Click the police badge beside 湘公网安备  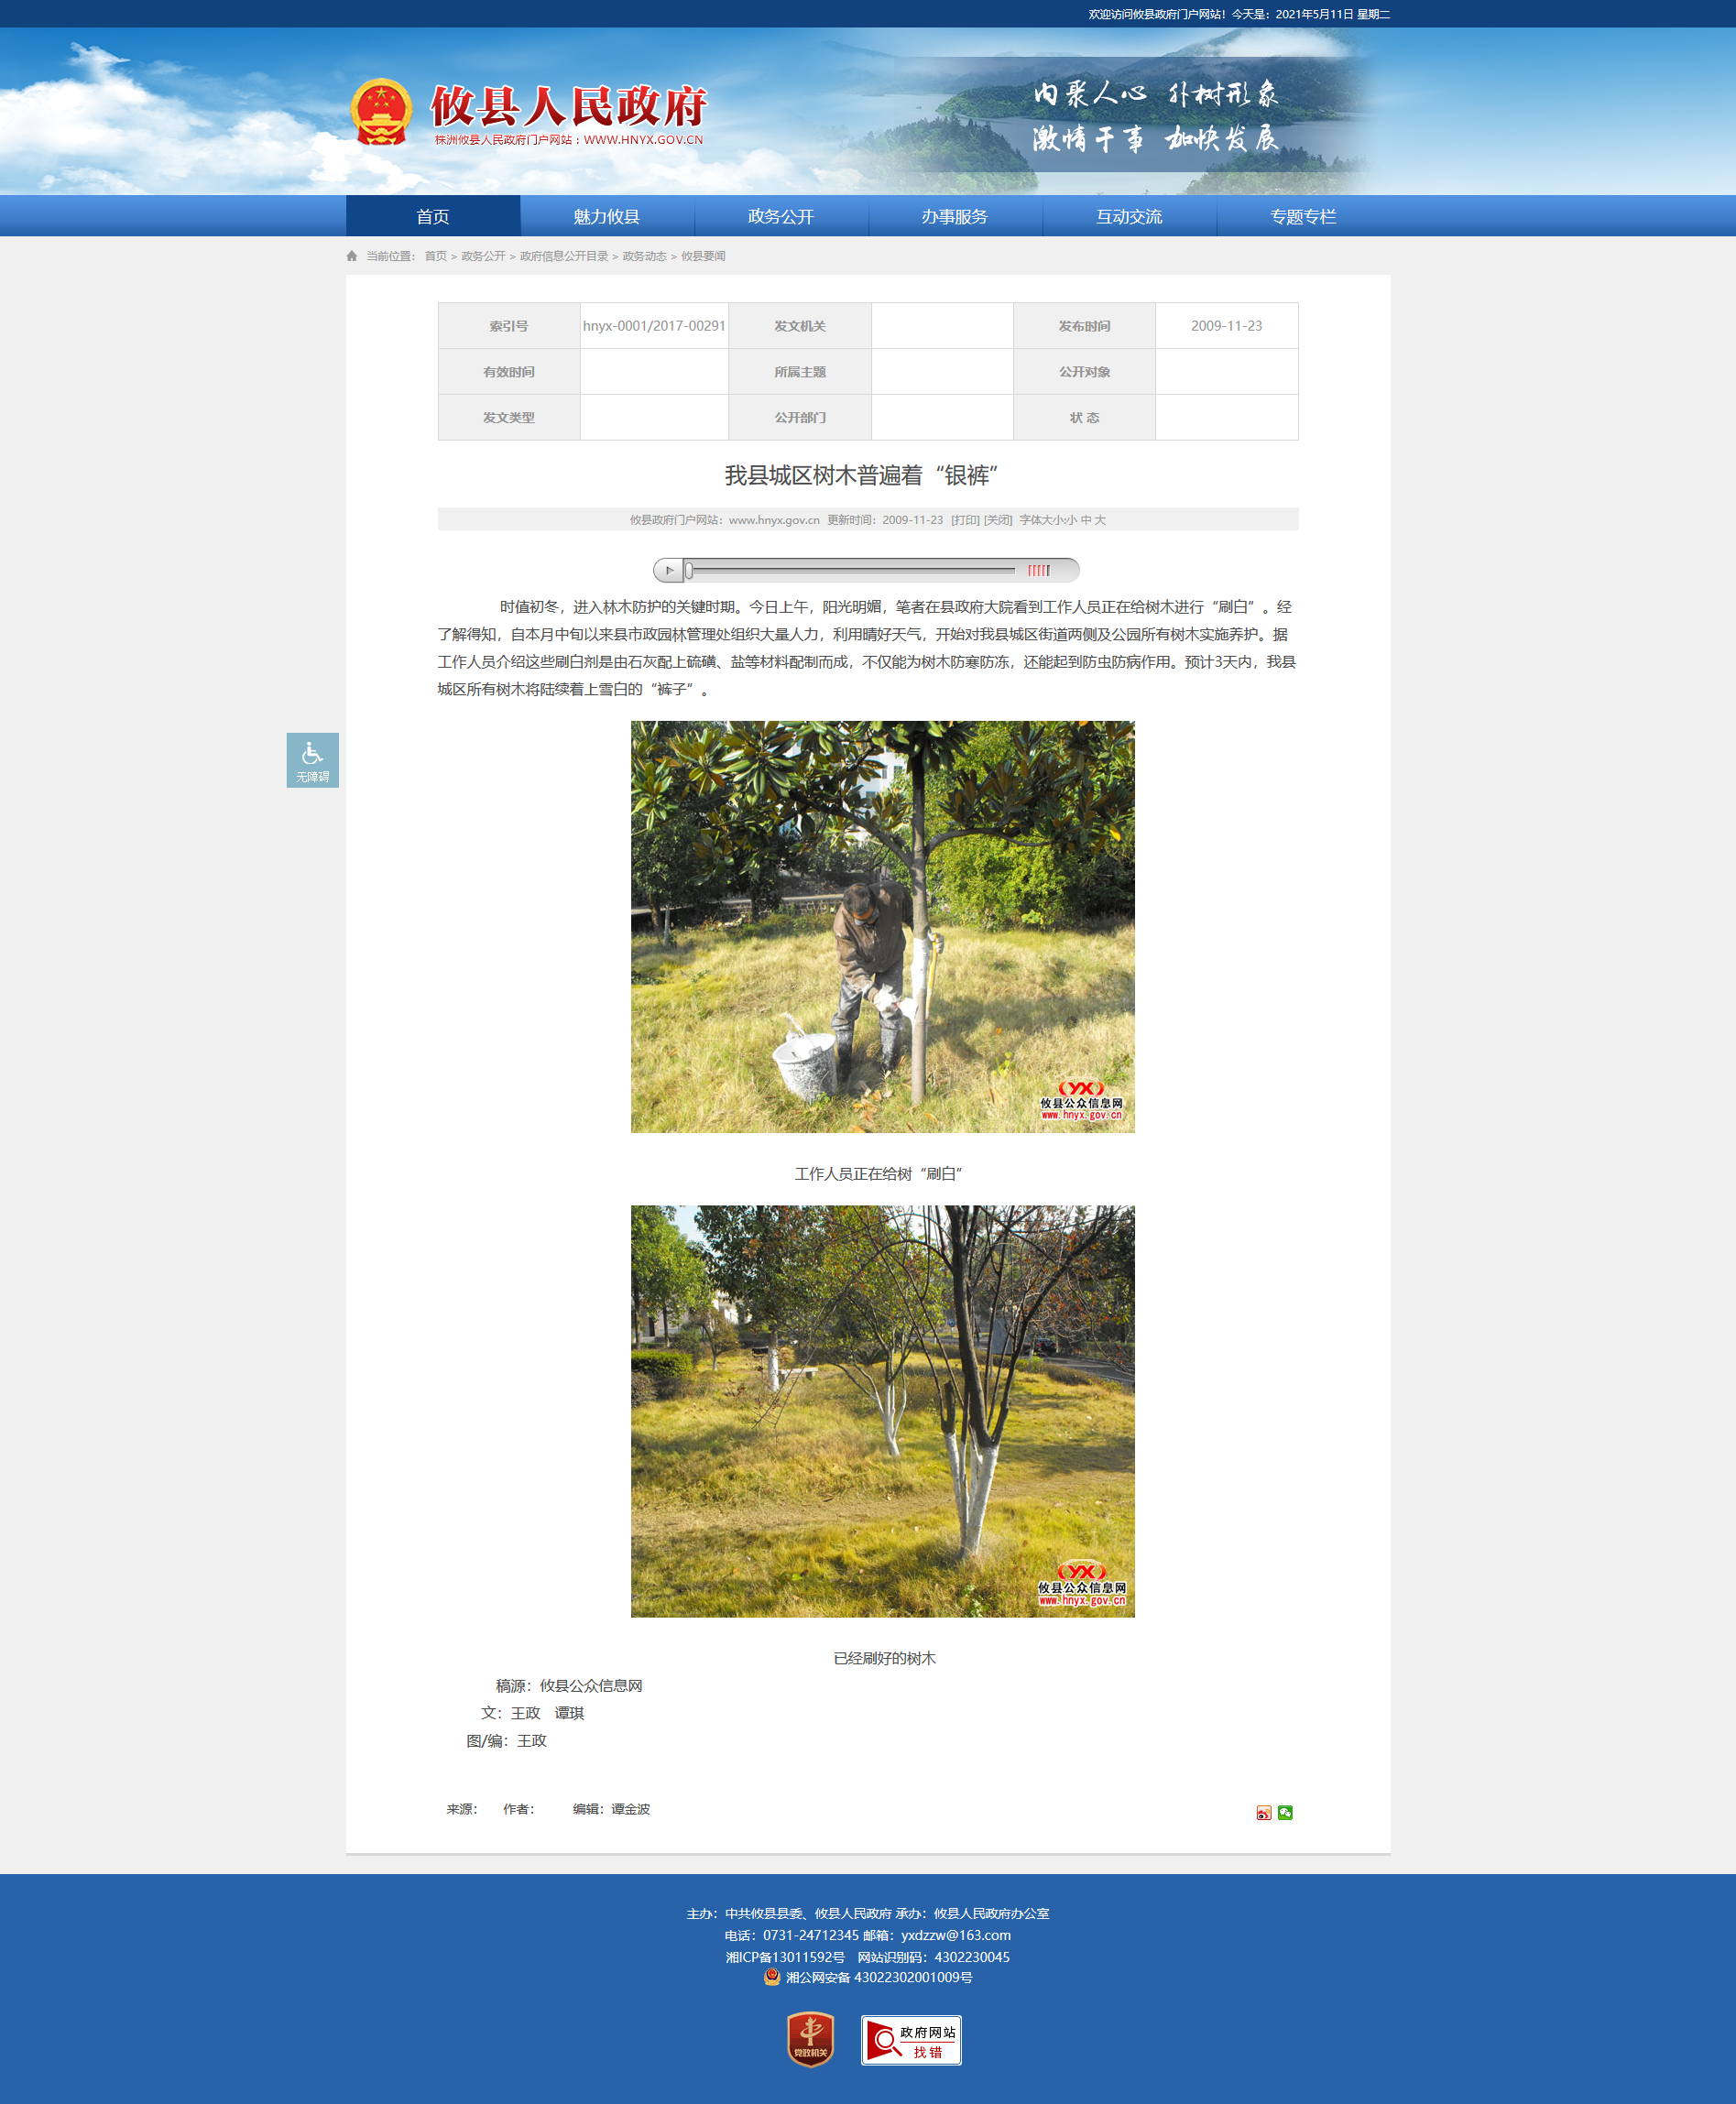pos(771,1977)
